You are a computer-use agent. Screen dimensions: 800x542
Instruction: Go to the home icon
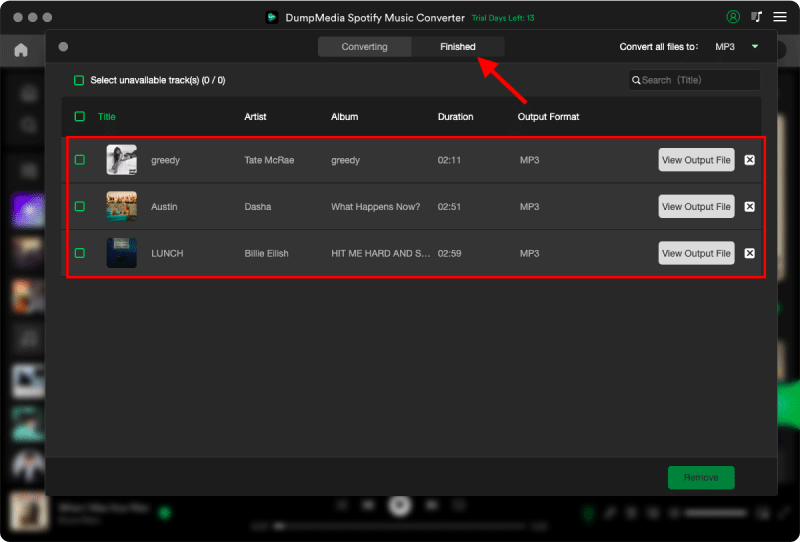click(x=21, y=50)
